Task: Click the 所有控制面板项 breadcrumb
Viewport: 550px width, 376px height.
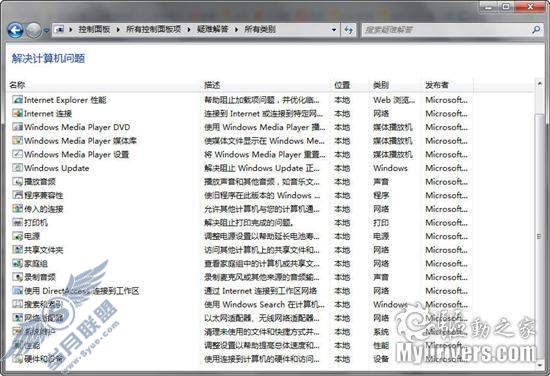Action: pyautogui.click(x=154, y=29)
